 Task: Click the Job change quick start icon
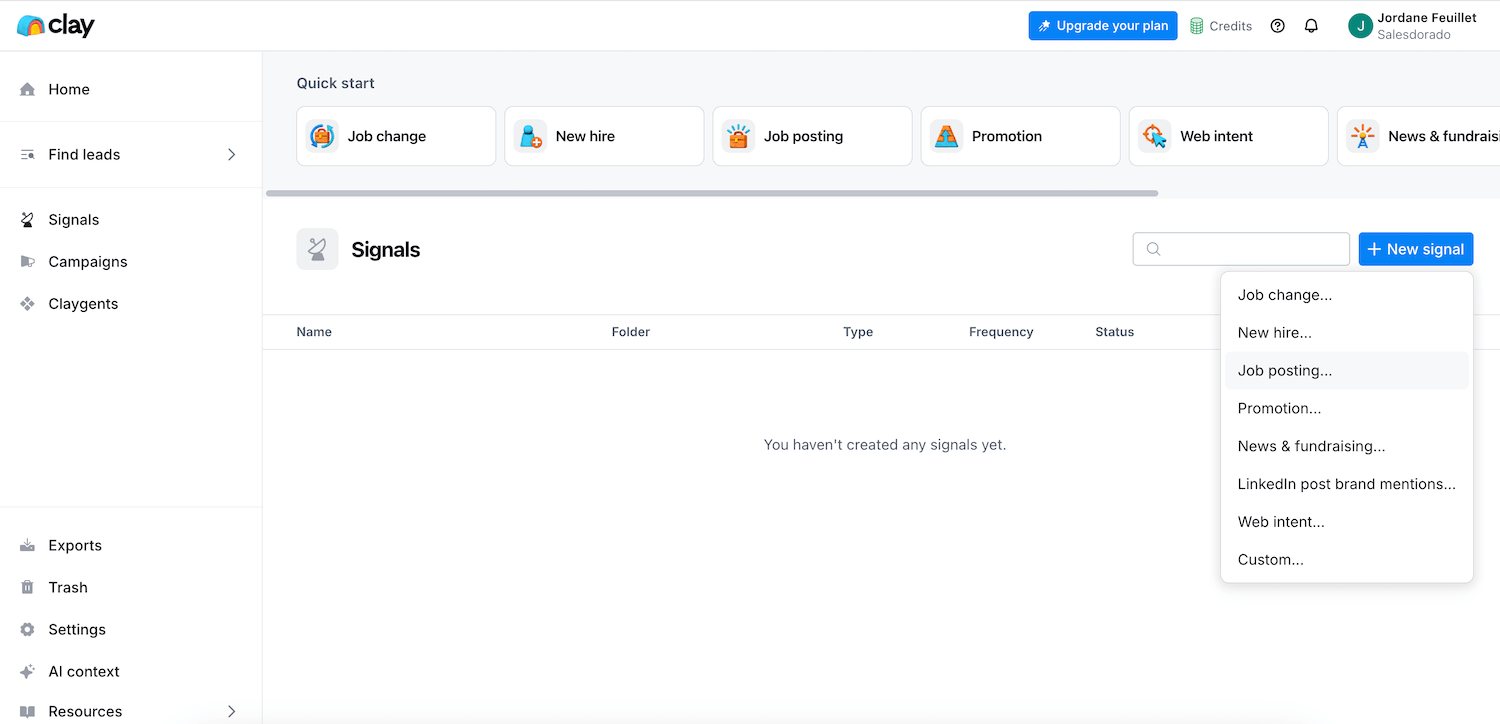point(322,136)
